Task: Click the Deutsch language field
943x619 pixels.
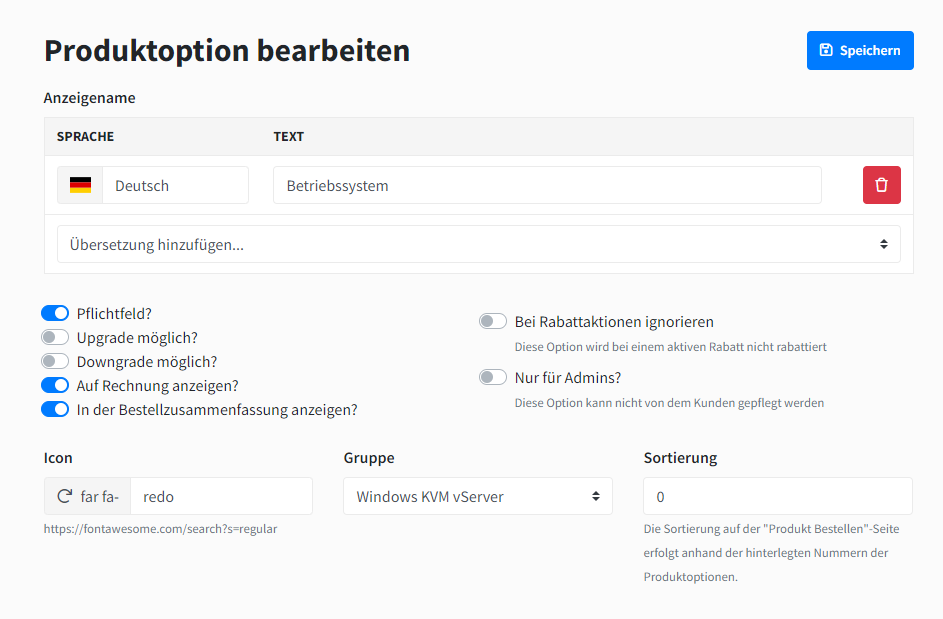Action: (x=175, y=185)
